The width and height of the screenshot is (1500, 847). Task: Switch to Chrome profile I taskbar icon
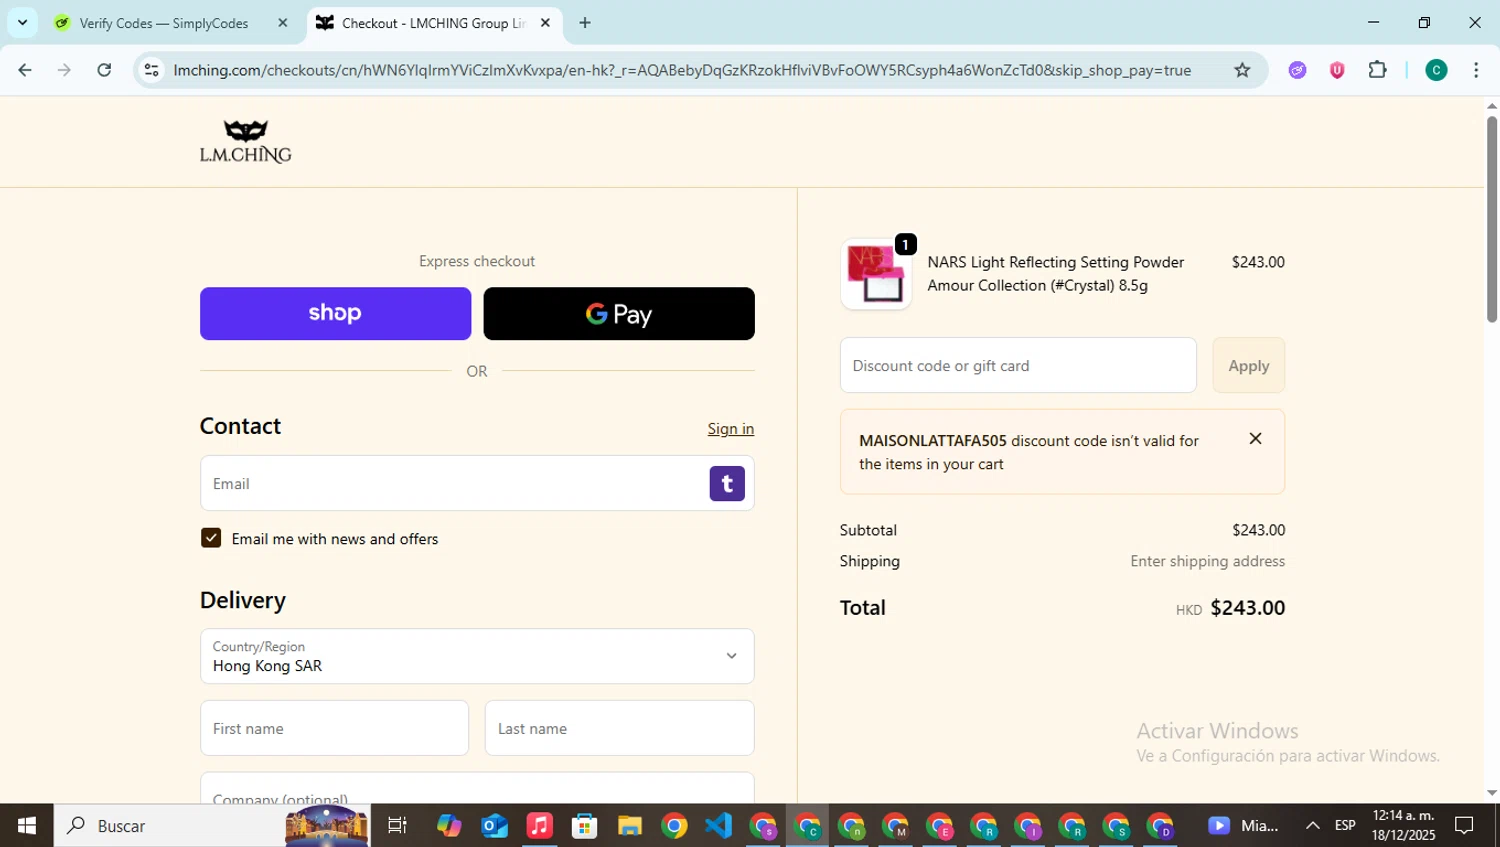tap(1028, 826)
